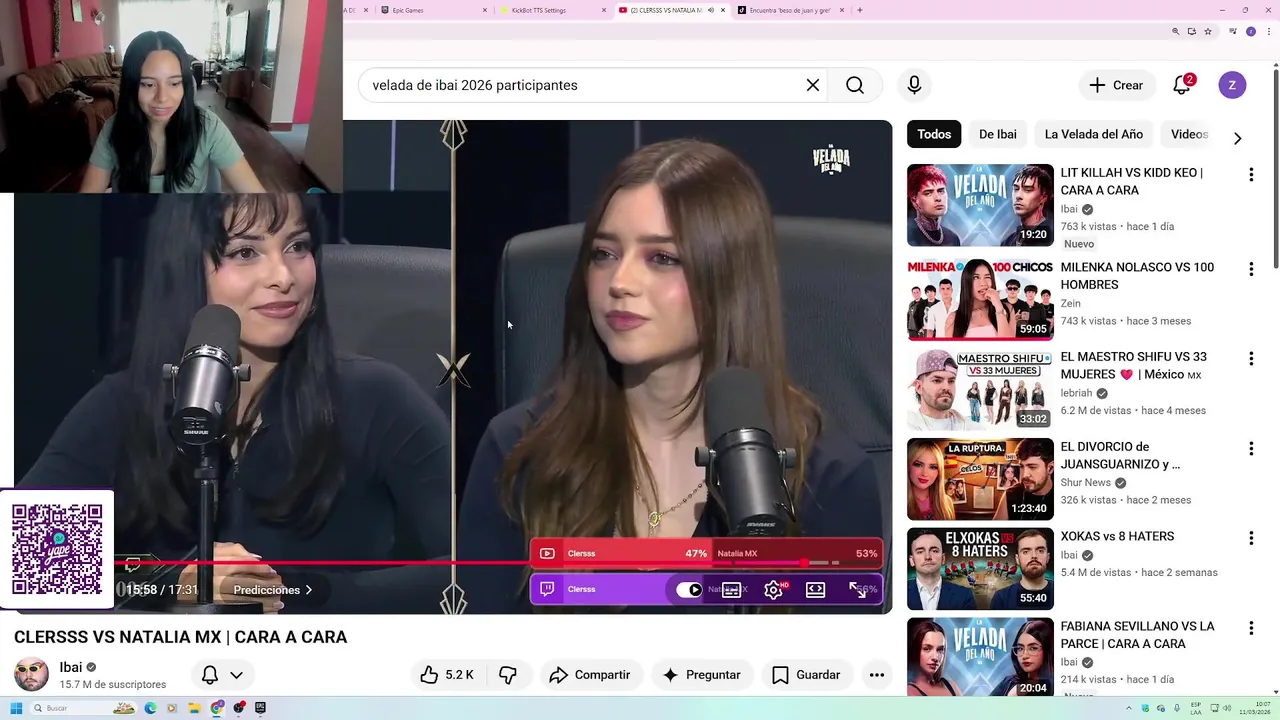Open options for FABIANA SEVILLANO video
Screen dimensions: 1280x720
pos(1251,628)
